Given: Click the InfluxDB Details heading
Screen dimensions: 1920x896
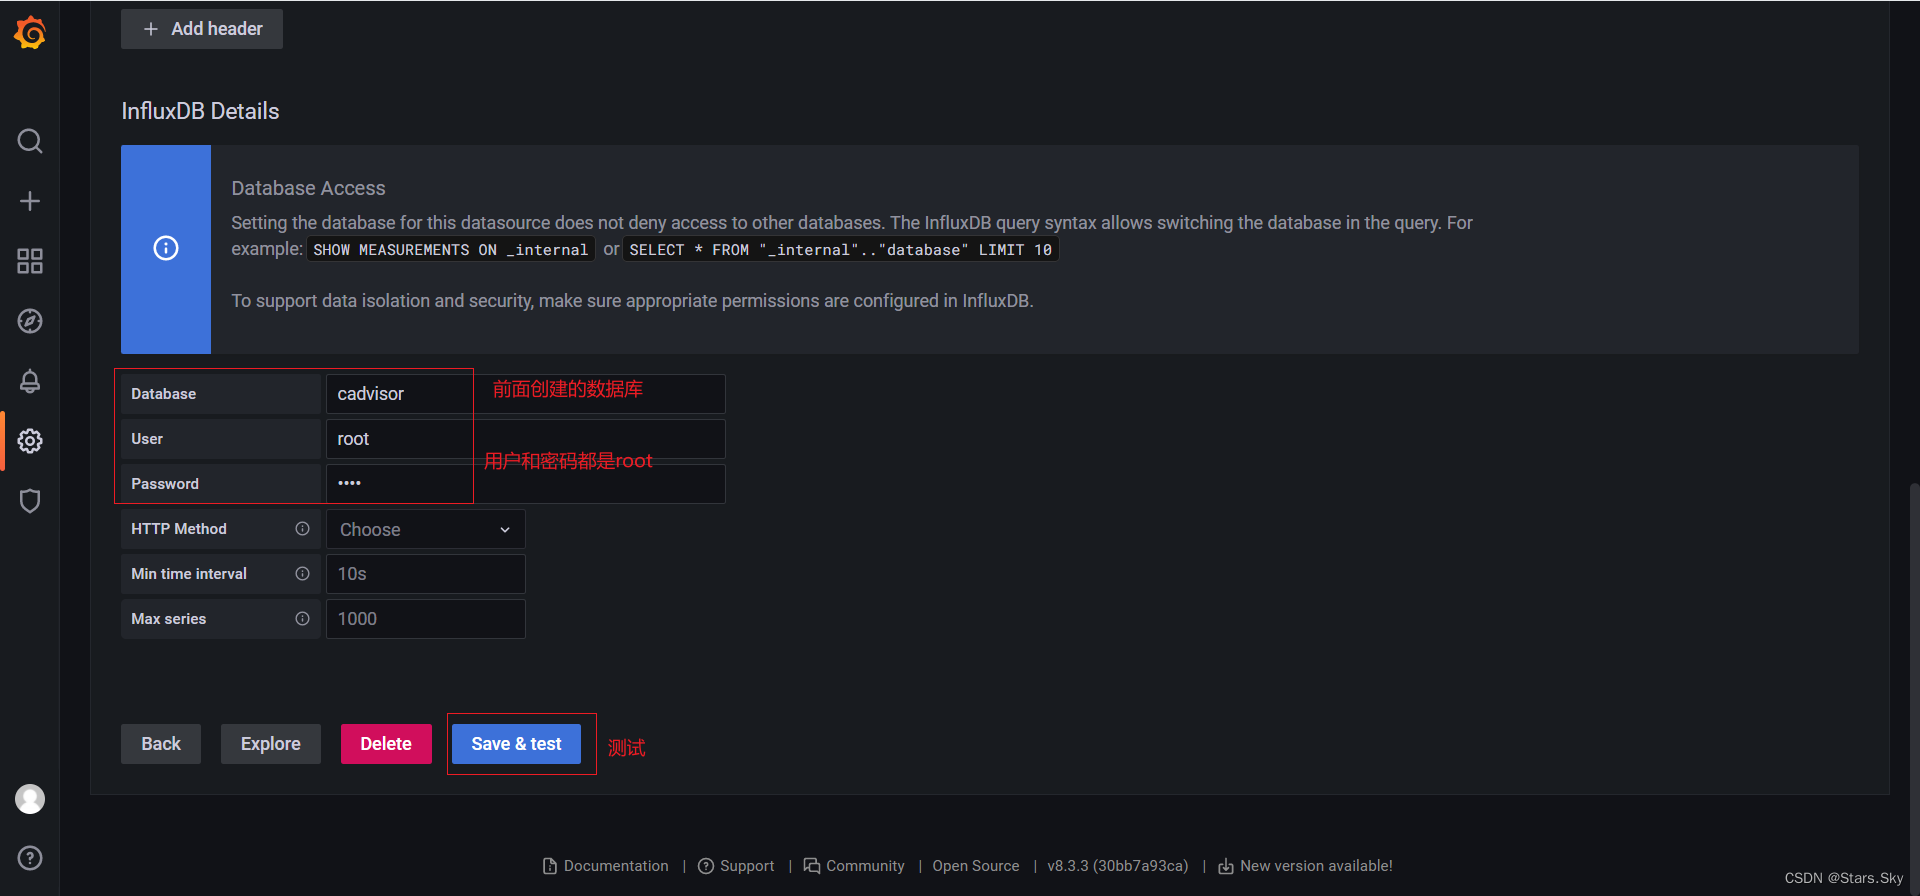Looking at the screenshot, I should (200, 111).
